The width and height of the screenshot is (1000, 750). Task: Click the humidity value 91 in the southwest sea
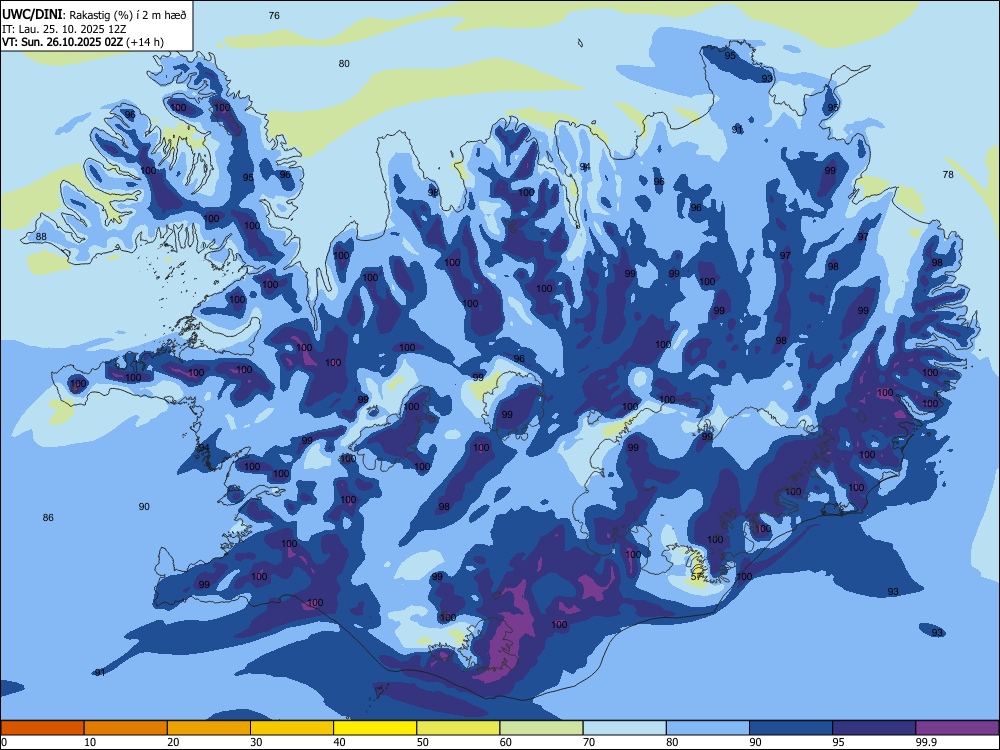(x=99, y=672)
